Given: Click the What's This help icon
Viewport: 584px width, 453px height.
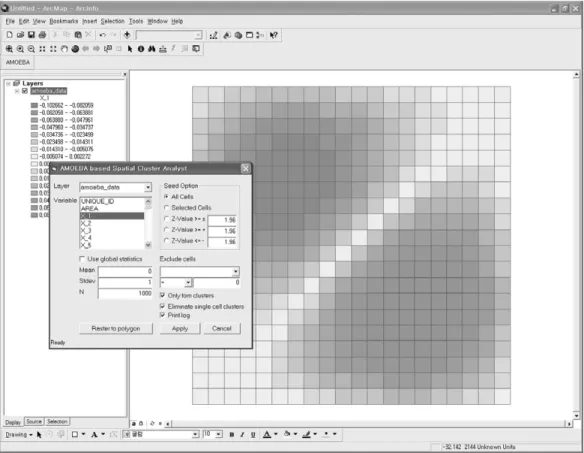Looking at the screenshot, I should (x=274, y=35).
